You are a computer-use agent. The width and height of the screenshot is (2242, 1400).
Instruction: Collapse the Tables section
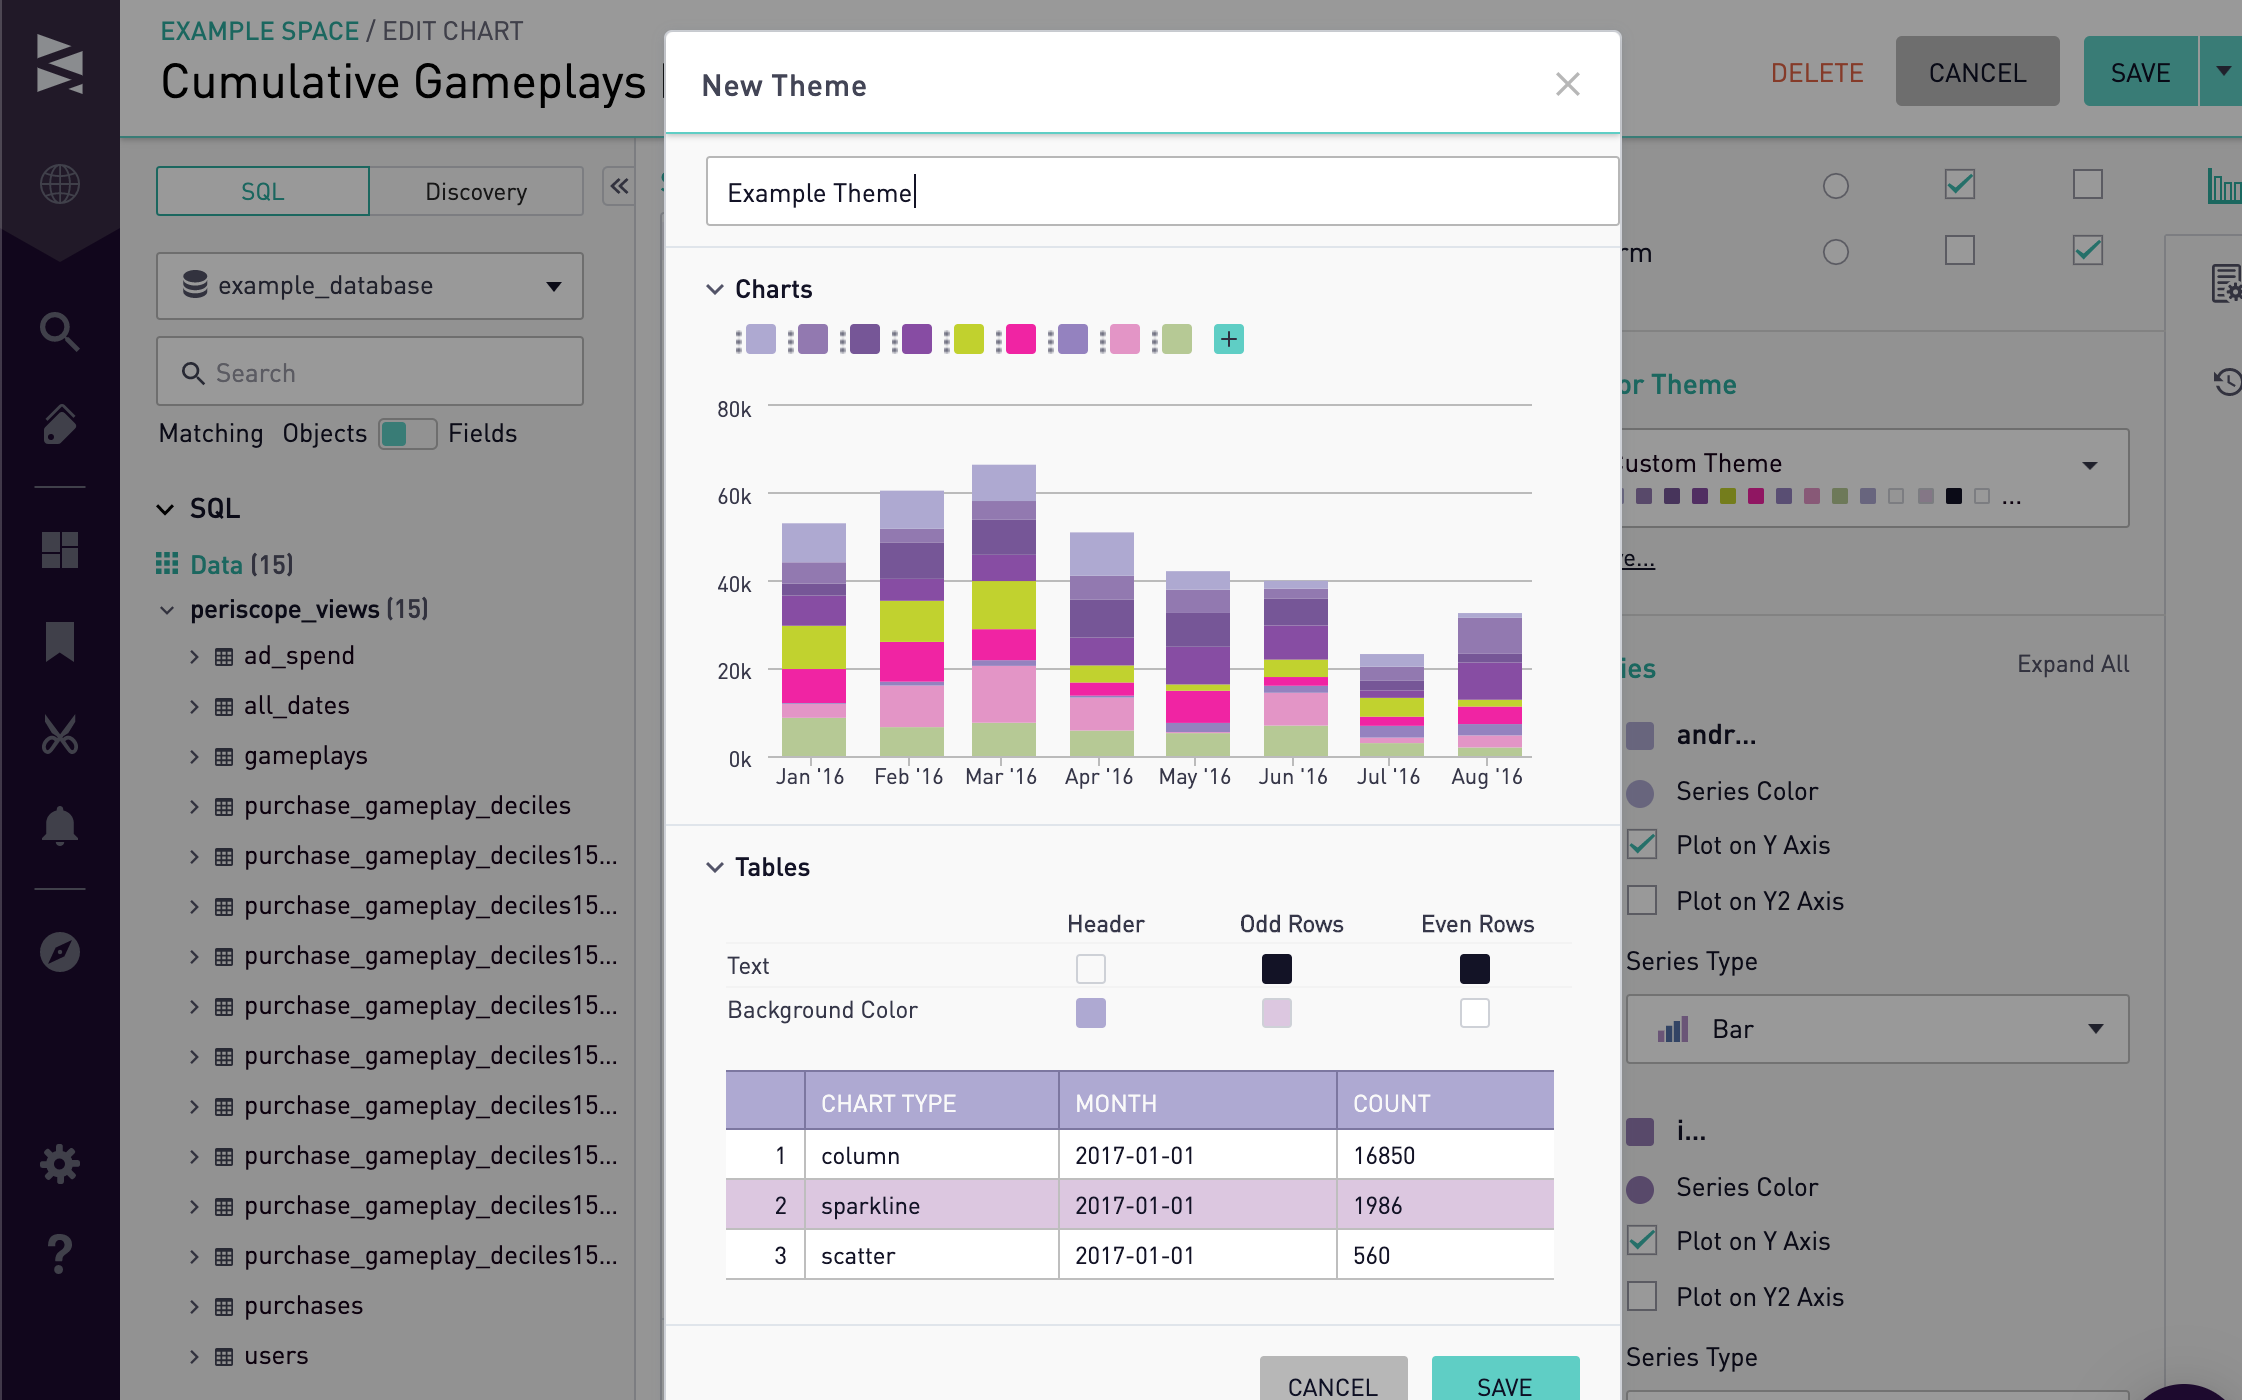tap(715, 867)
